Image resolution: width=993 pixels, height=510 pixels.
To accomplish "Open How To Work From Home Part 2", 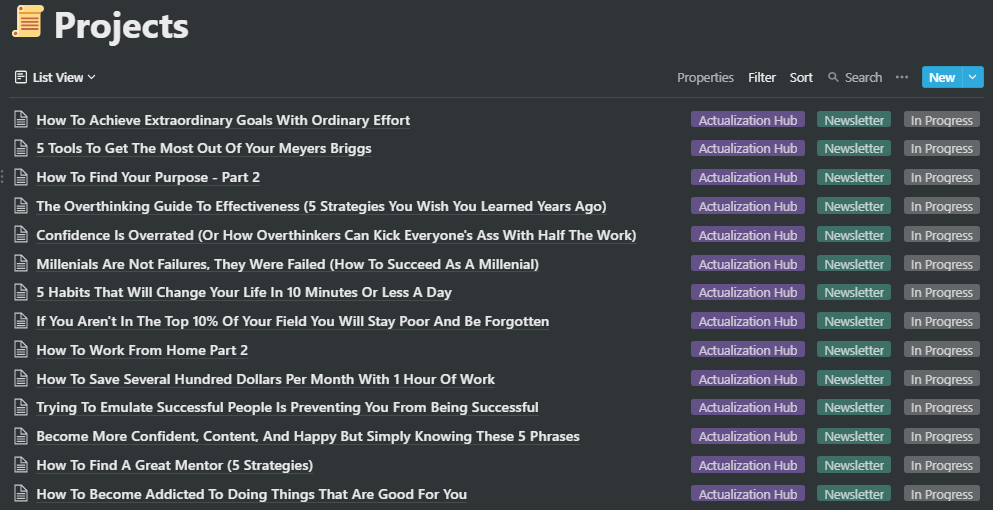I will 142,350.
